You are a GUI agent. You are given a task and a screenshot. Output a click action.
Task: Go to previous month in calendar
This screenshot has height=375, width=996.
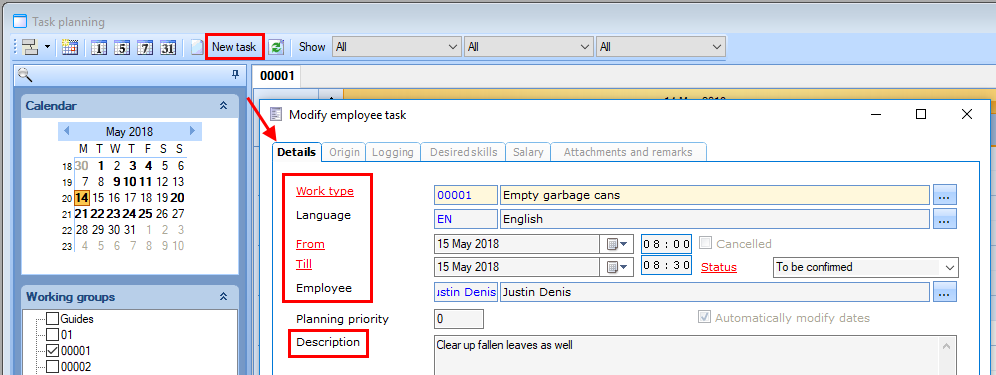[x=66, y=132]
